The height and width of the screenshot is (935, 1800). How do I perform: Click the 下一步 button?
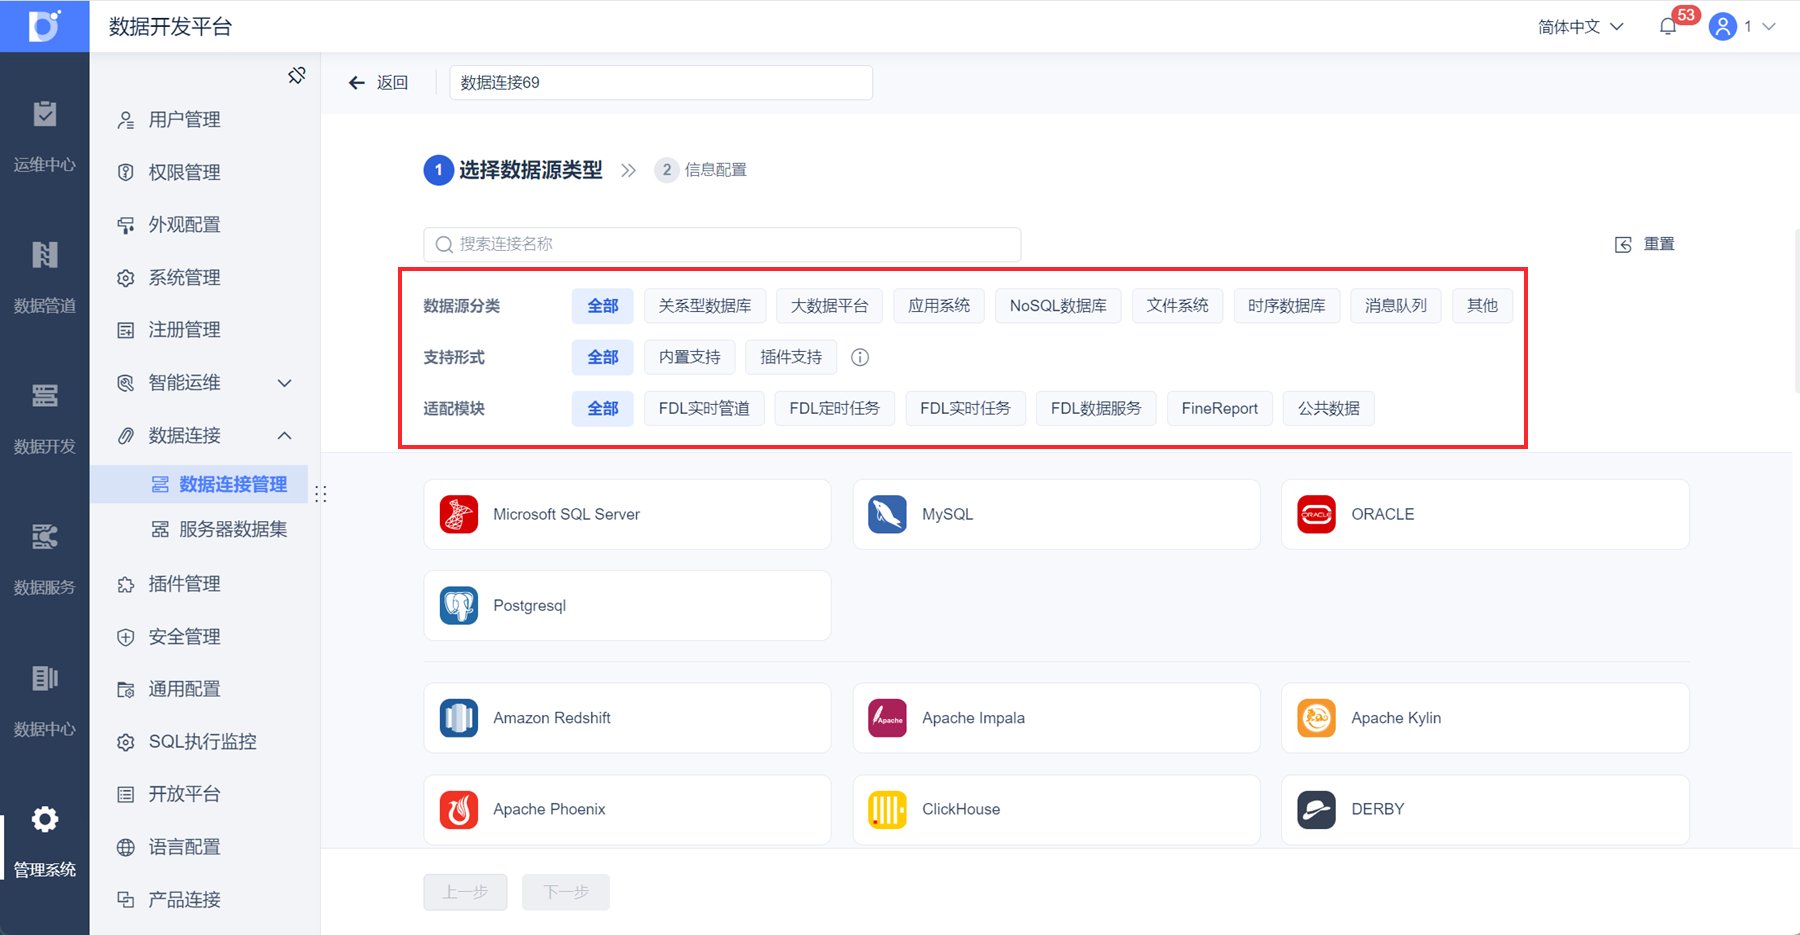566,892
